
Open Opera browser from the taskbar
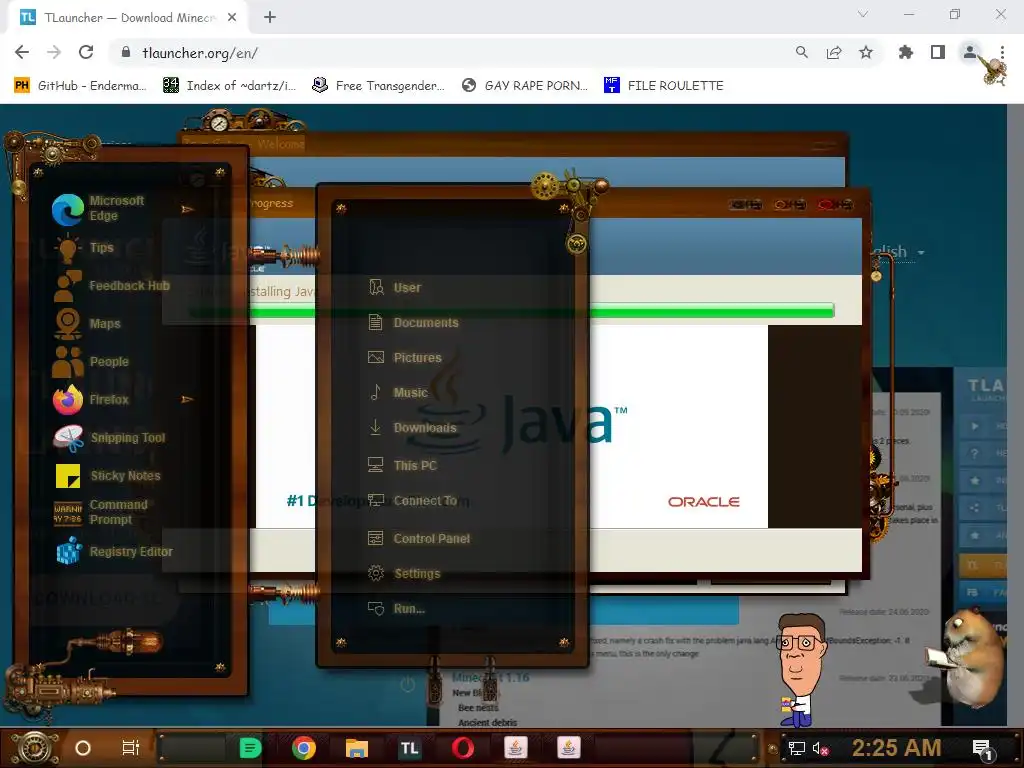[462, 748]
